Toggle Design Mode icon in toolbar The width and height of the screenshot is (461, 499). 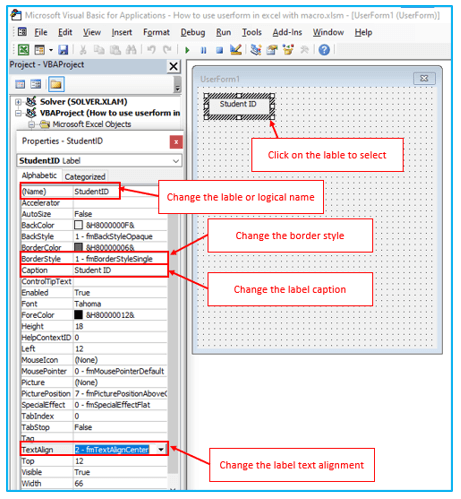[236, 50]
